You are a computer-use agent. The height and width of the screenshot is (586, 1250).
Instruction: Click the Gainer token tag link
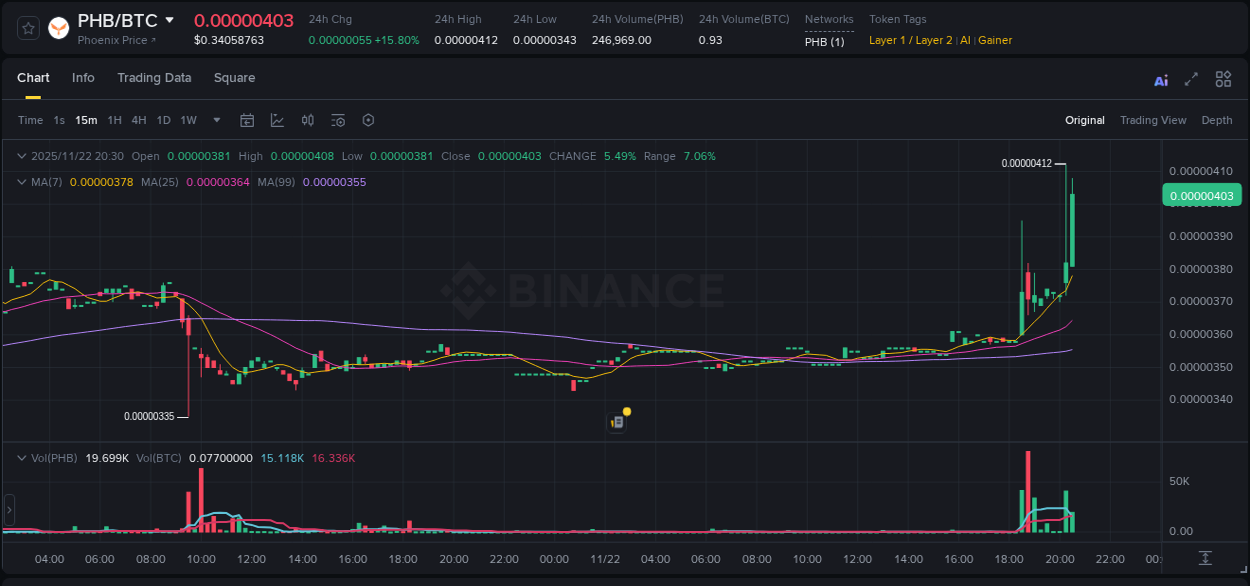tap(995, 40)
